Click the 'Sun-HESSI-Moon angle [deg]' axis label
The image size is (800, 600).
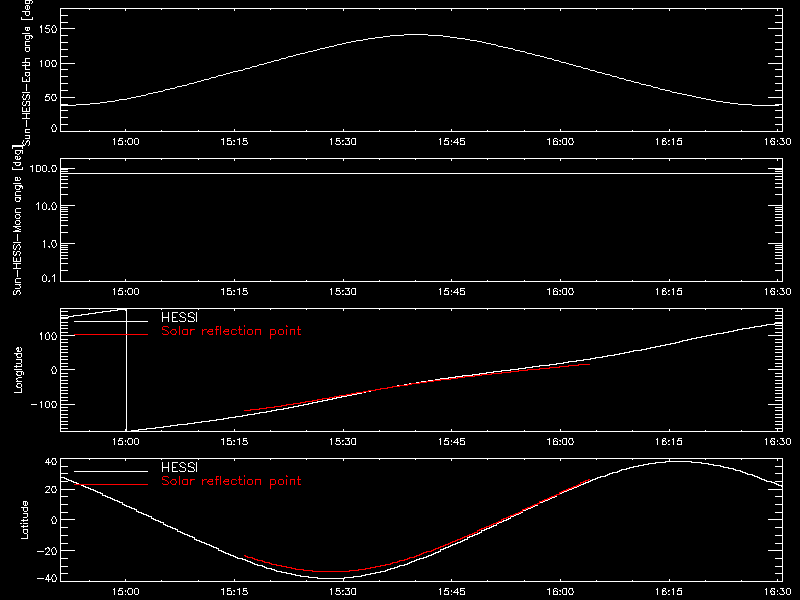point(17,221)
